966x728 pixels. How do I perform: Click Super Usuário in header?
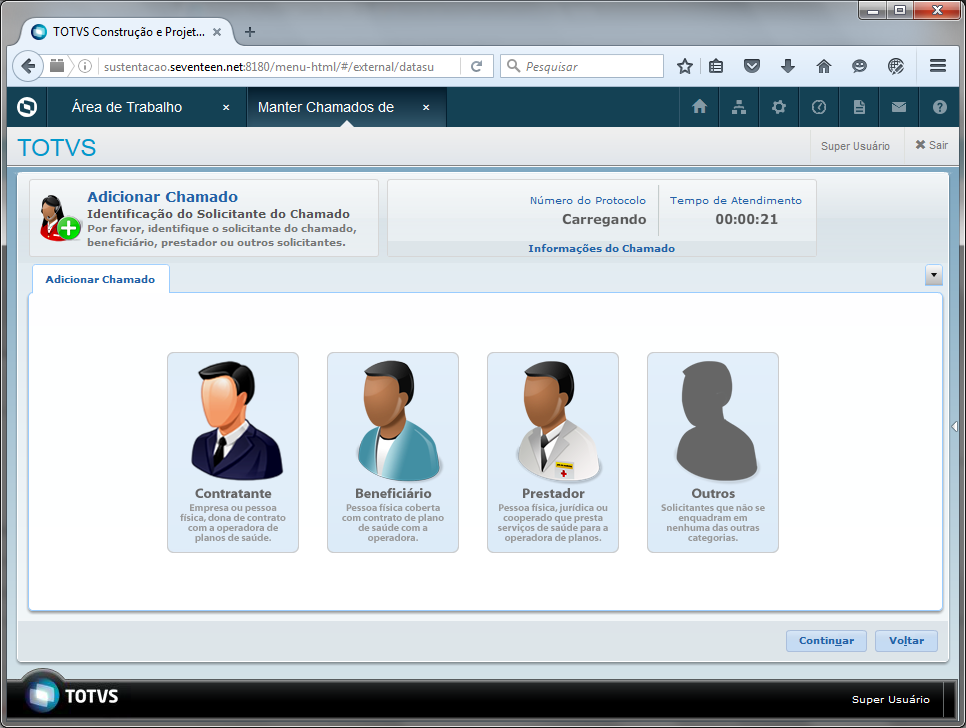pyautogui.click(x=855, y=146)
